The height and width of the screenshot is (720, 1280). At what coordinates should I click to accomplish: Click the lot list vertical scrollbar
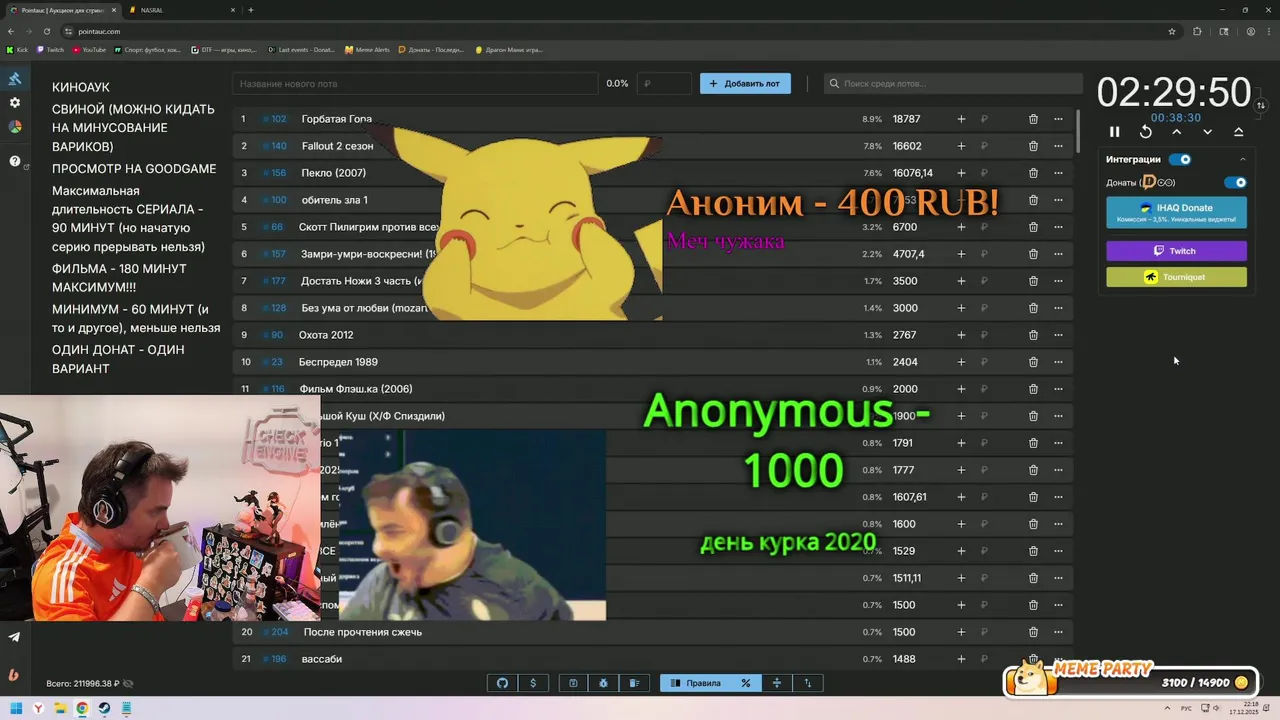[1078, 130]
